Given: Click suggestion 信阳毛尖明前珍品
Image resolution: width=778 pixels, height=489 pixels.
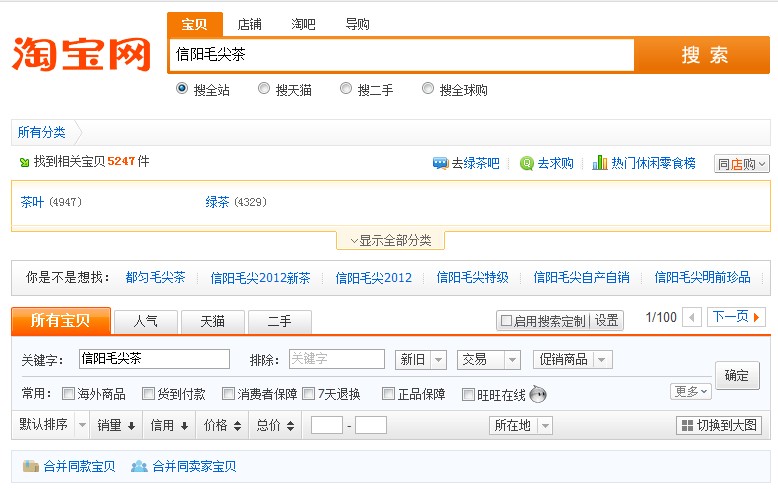Looking at the screenshot, I should pos(703,277).
